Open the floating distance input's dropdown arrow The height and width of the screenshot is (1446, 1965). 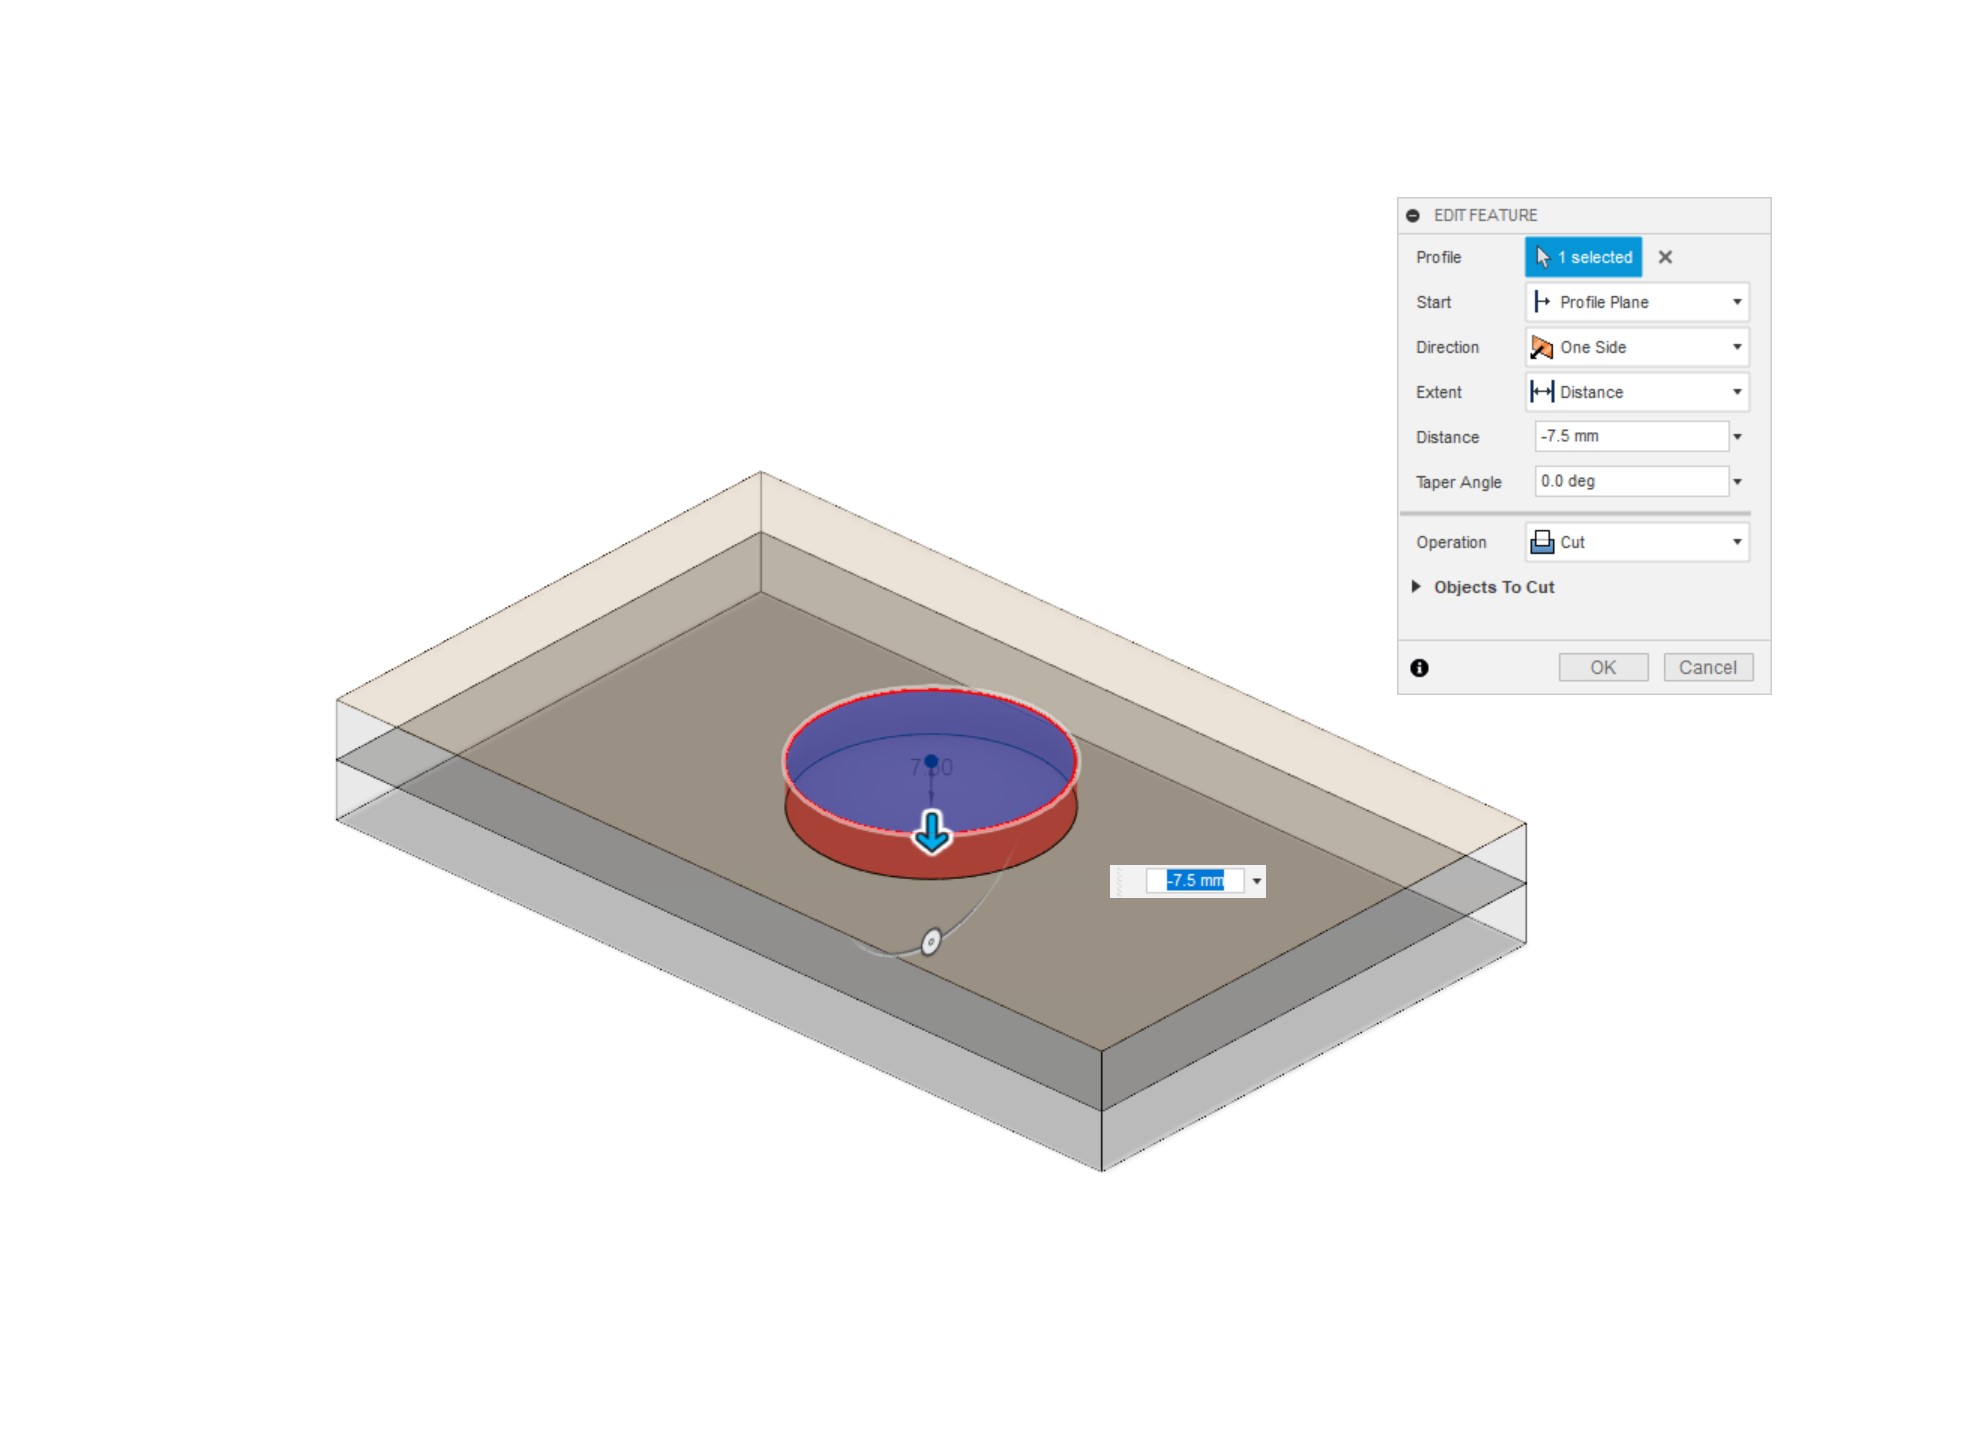pos(1257,881)
